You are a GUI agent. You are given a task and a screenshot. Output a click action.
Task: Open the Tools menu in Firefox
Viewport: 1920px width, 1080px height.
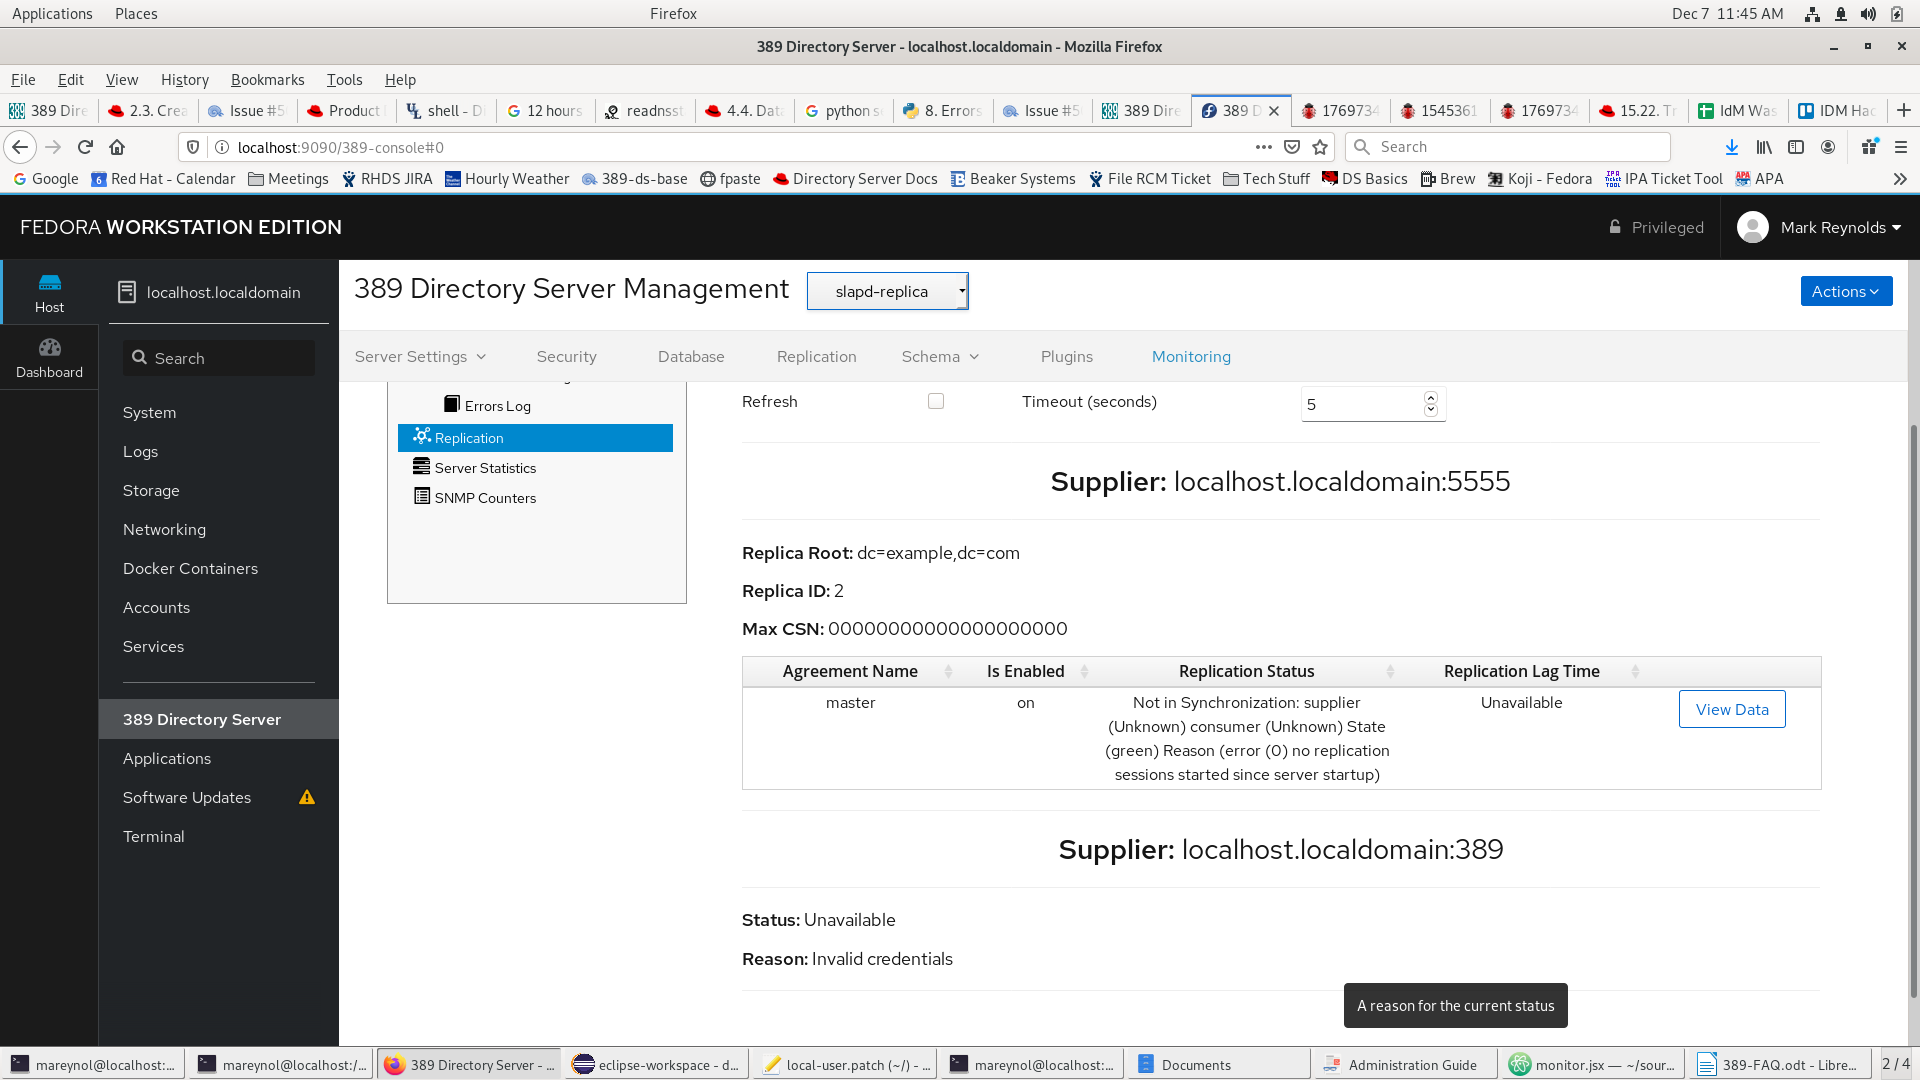pyautogui.click(x=344, y=80)
